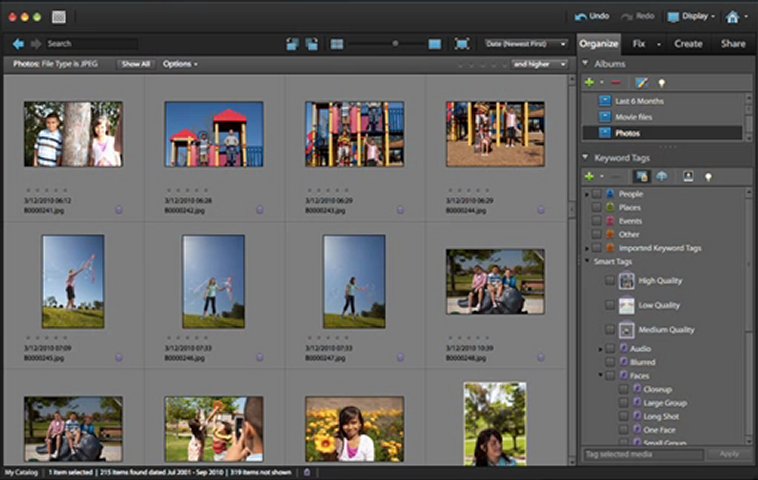Open the Options dropdown menu

180,64
